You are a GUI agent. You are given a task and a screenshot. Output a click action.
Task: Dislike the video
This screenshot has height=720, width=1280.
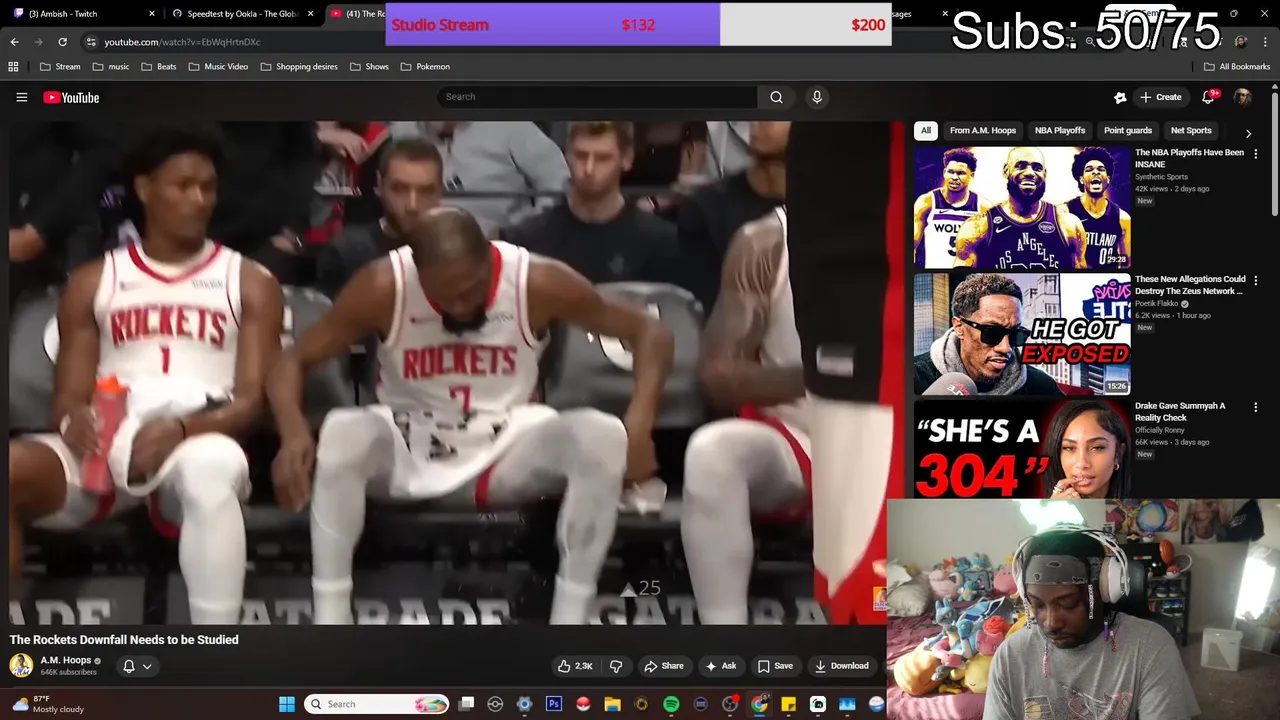616,666
